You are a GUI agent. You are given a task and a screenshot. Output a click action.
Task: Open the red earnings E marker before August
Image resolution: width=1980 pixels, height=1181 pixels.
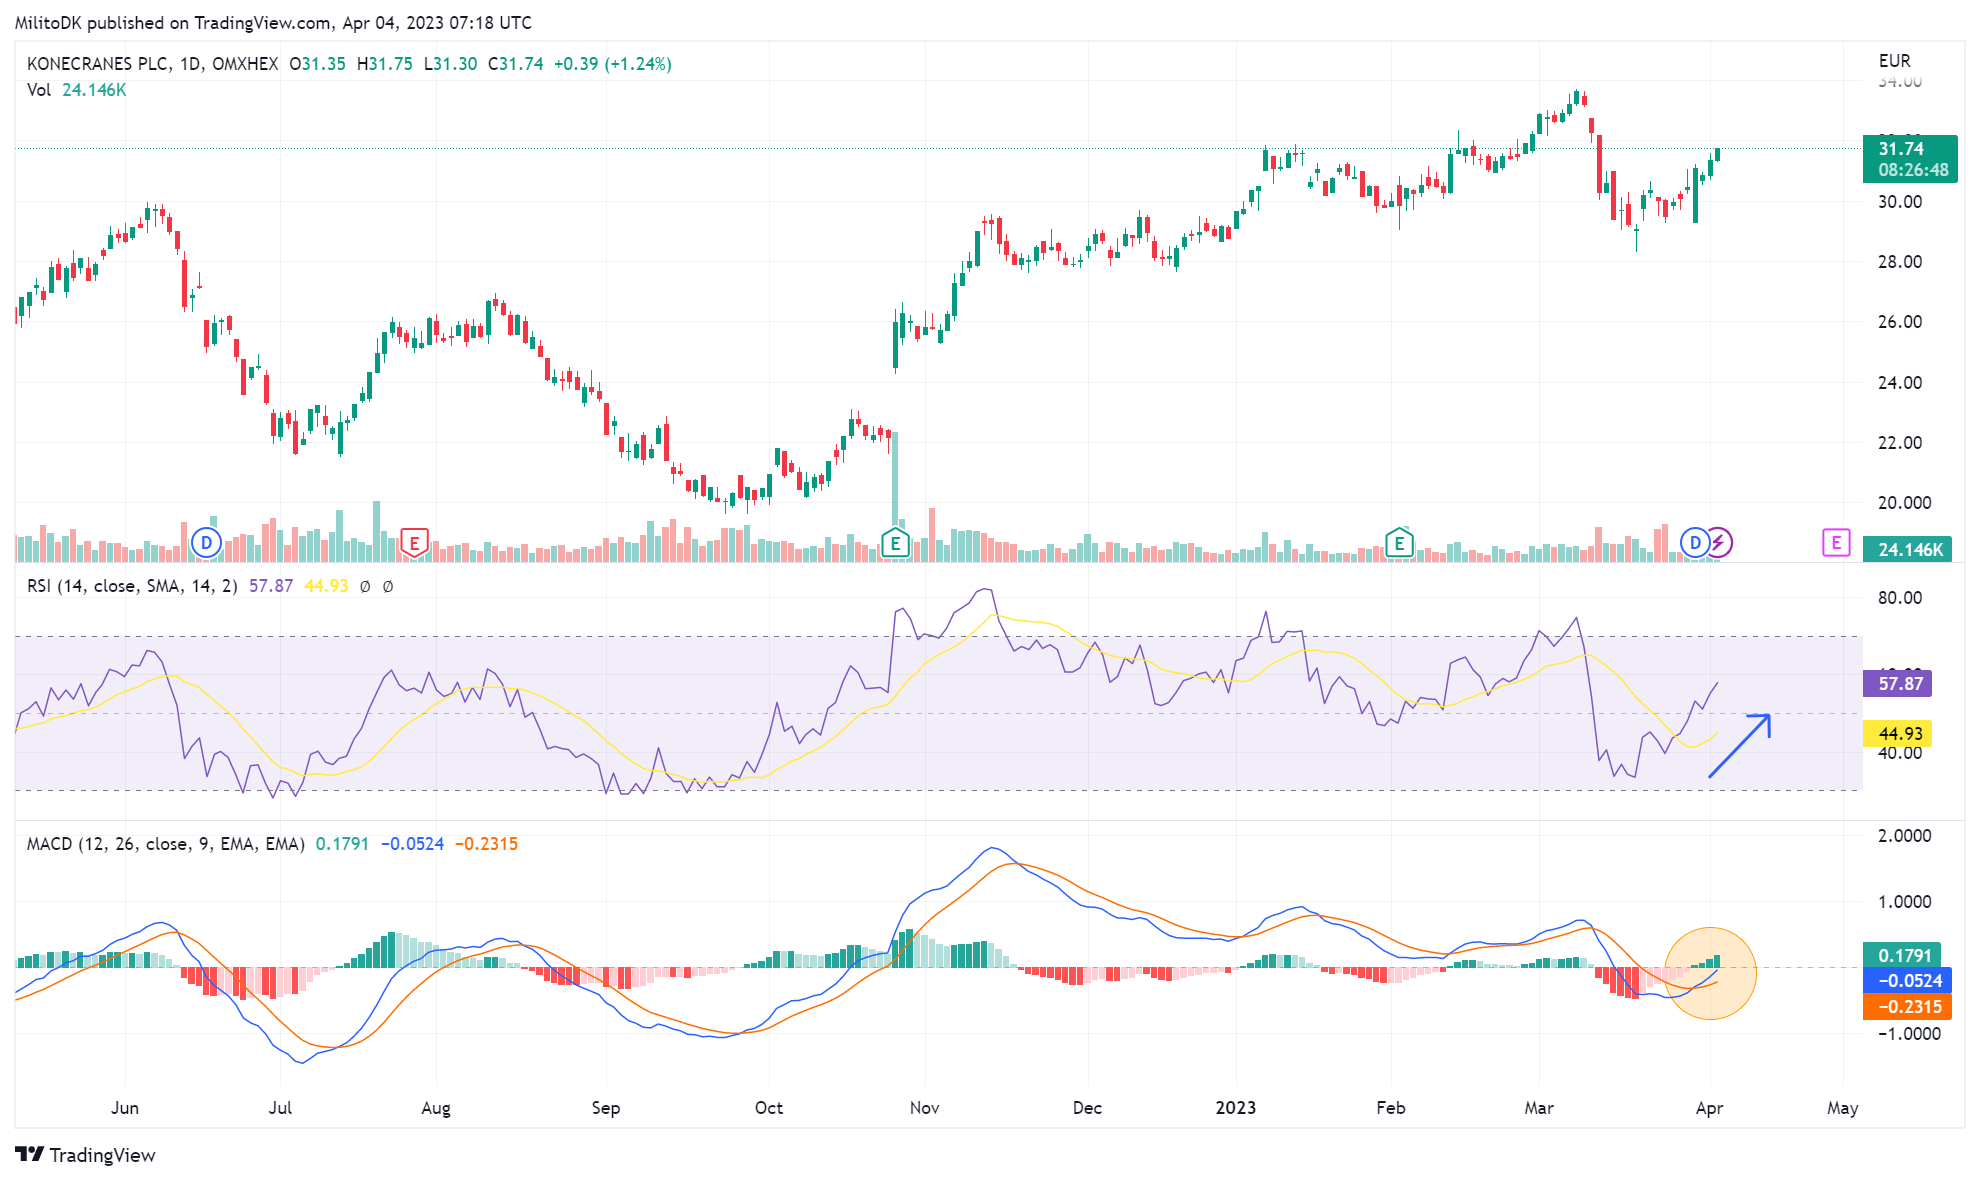(x=414, y=543)
